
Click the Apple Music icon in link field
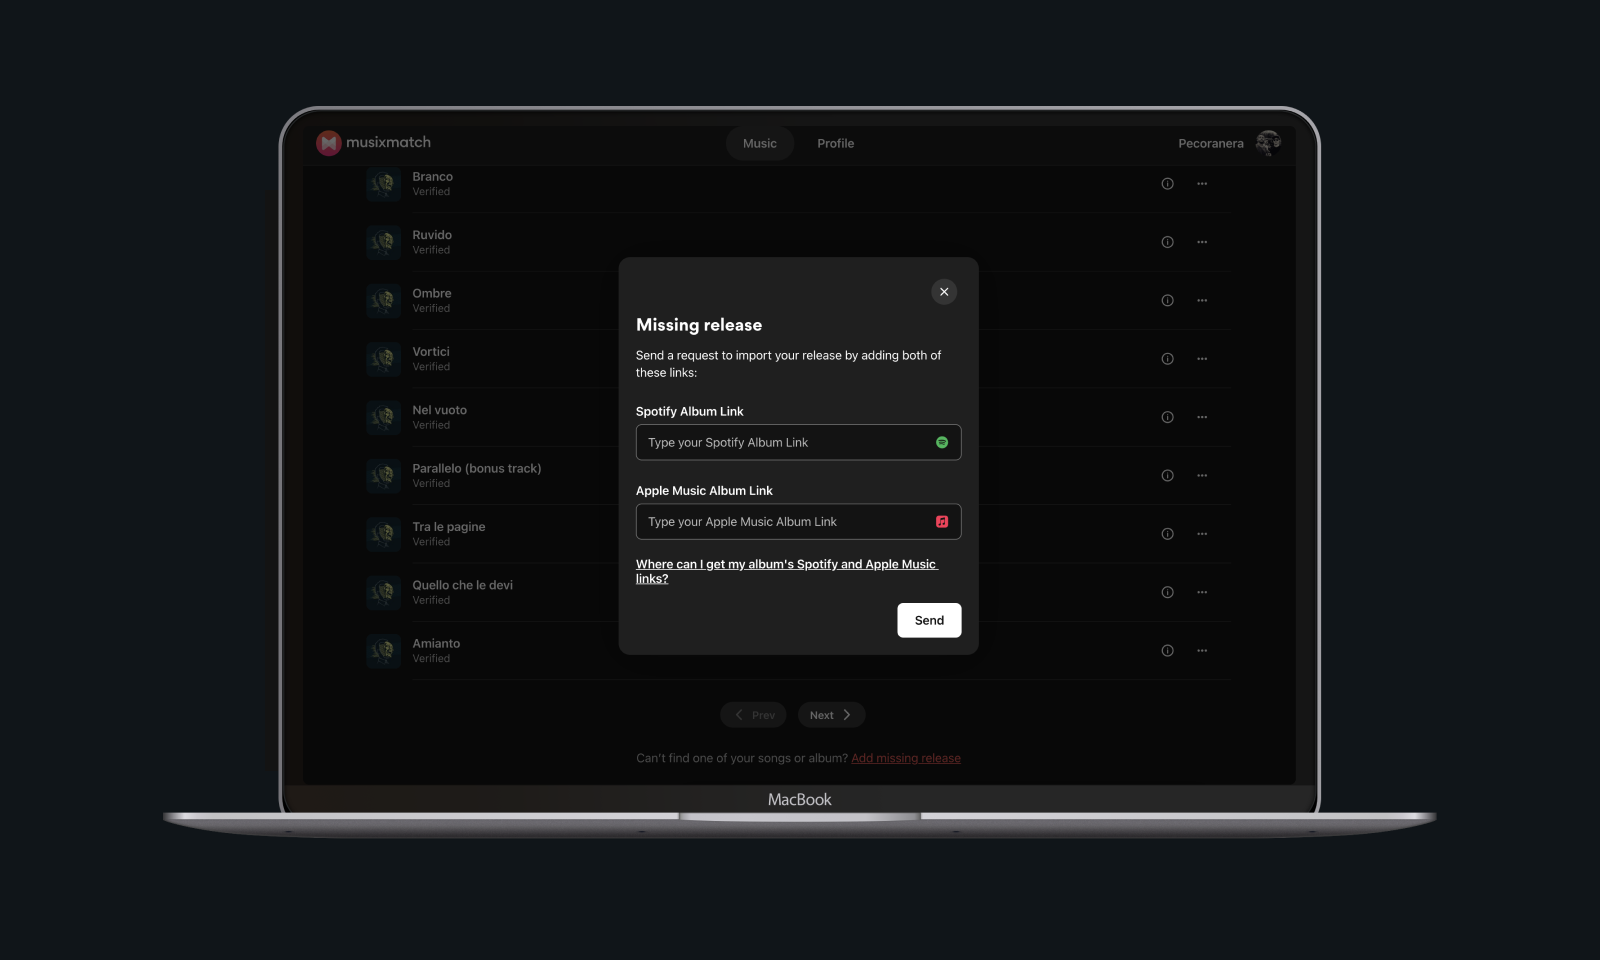(942, 521)
